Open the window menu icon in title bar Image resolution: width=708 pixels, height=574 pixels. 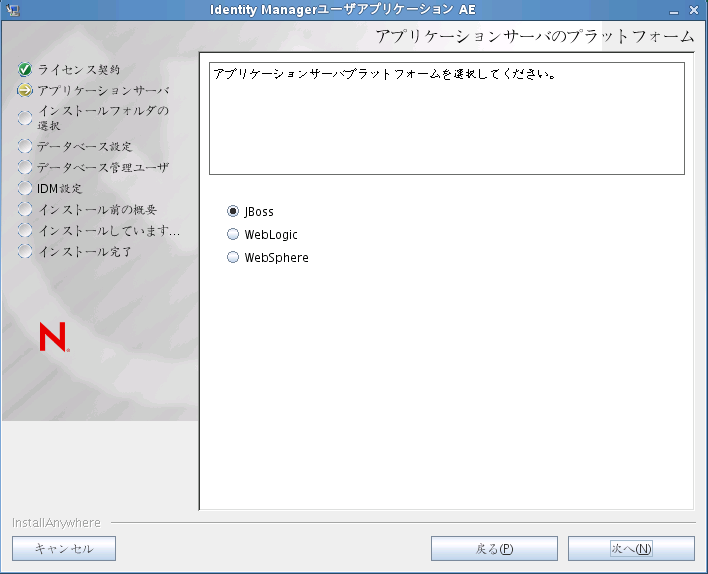[x=13, y=9]
